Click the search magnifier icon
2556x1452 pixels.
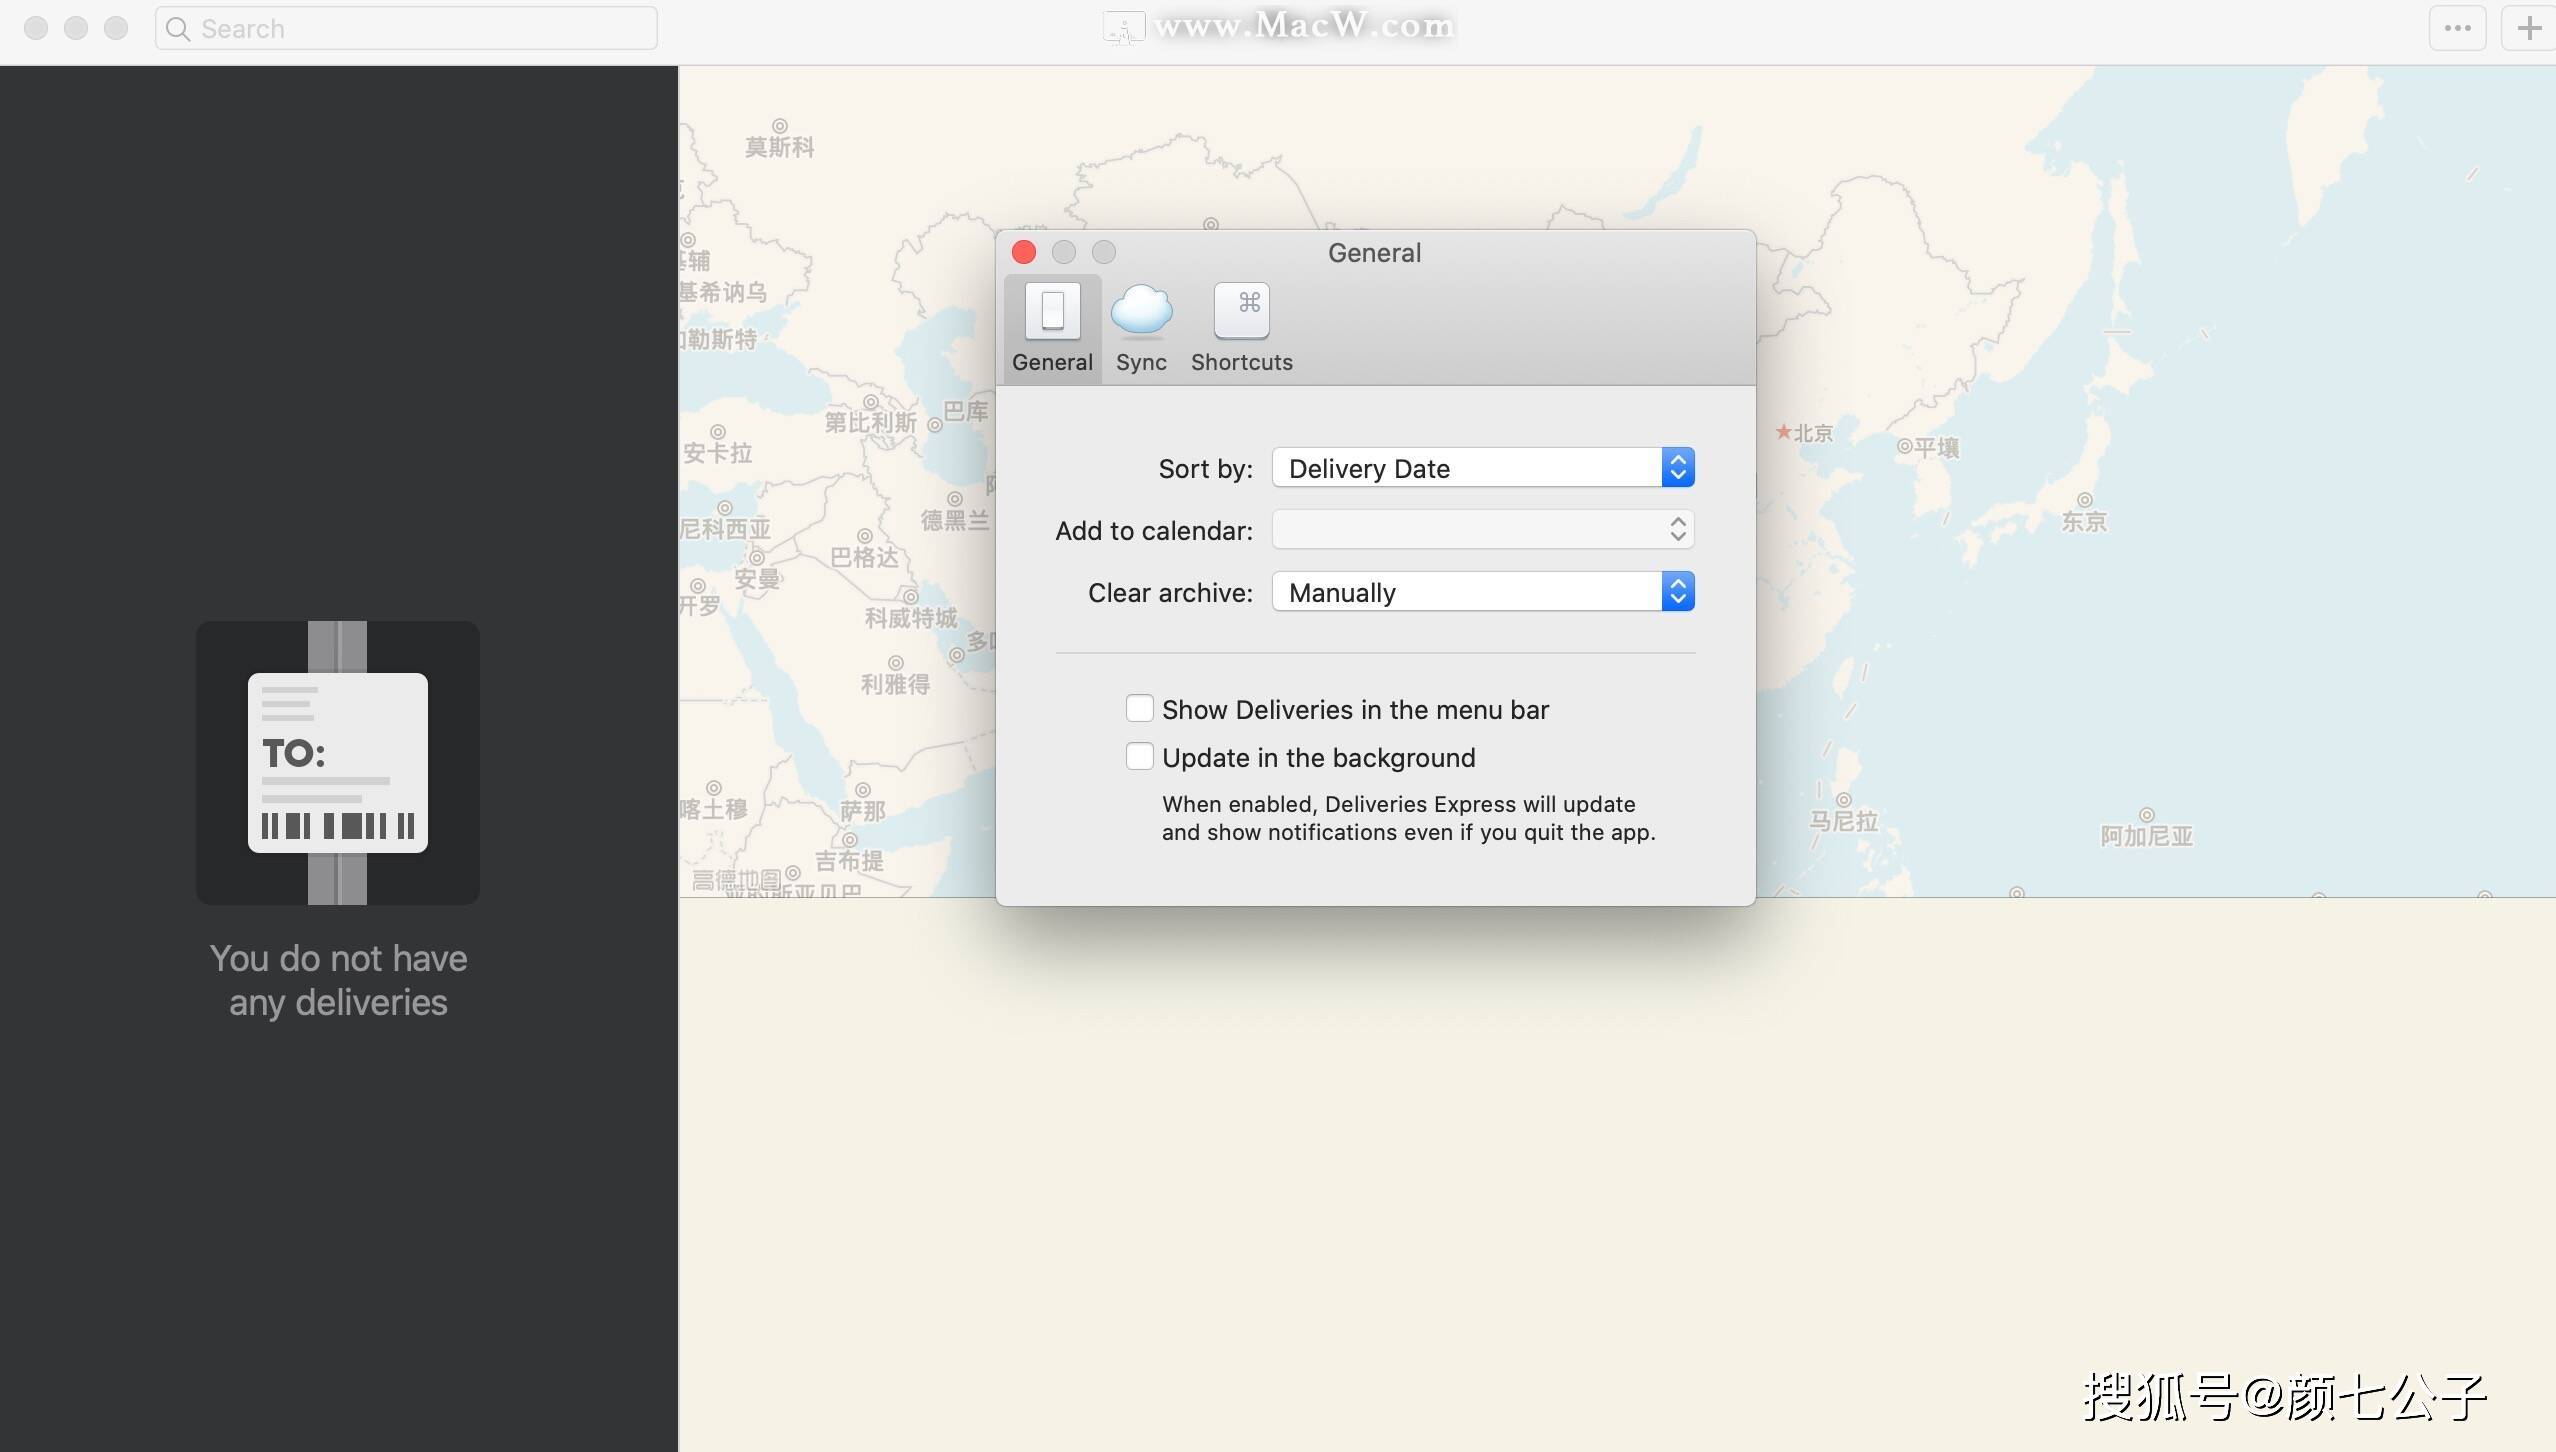(178, 29)
